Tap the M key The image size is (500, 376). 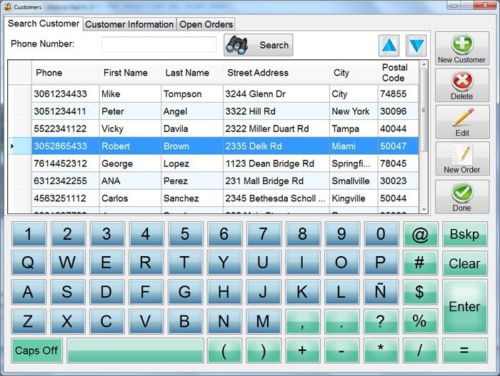(x=263, y=321)
